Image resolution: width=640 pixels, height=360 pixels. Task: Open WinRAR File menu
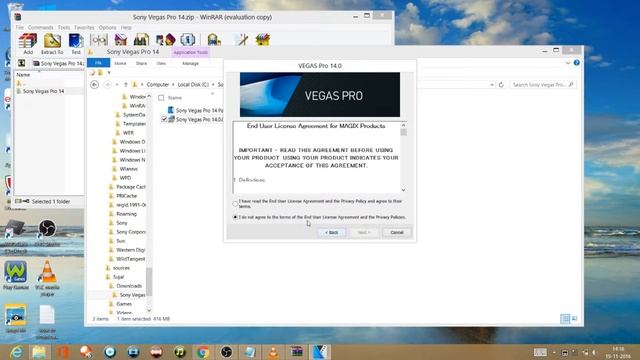20,27
